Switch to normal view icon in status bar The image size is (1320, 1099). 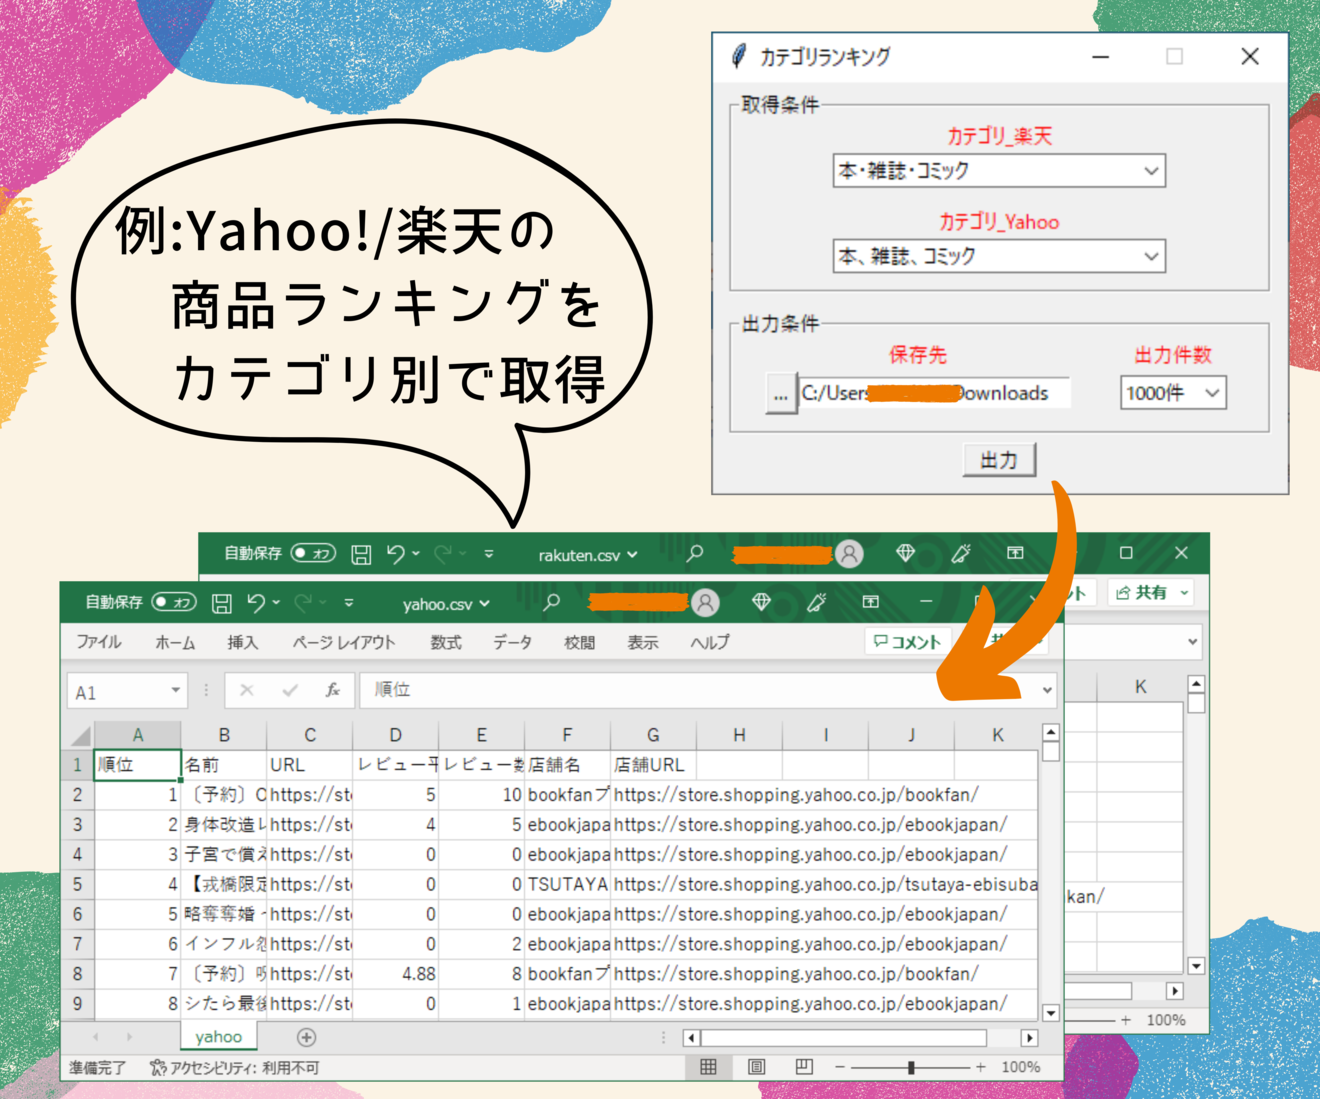pos(708,1067)
